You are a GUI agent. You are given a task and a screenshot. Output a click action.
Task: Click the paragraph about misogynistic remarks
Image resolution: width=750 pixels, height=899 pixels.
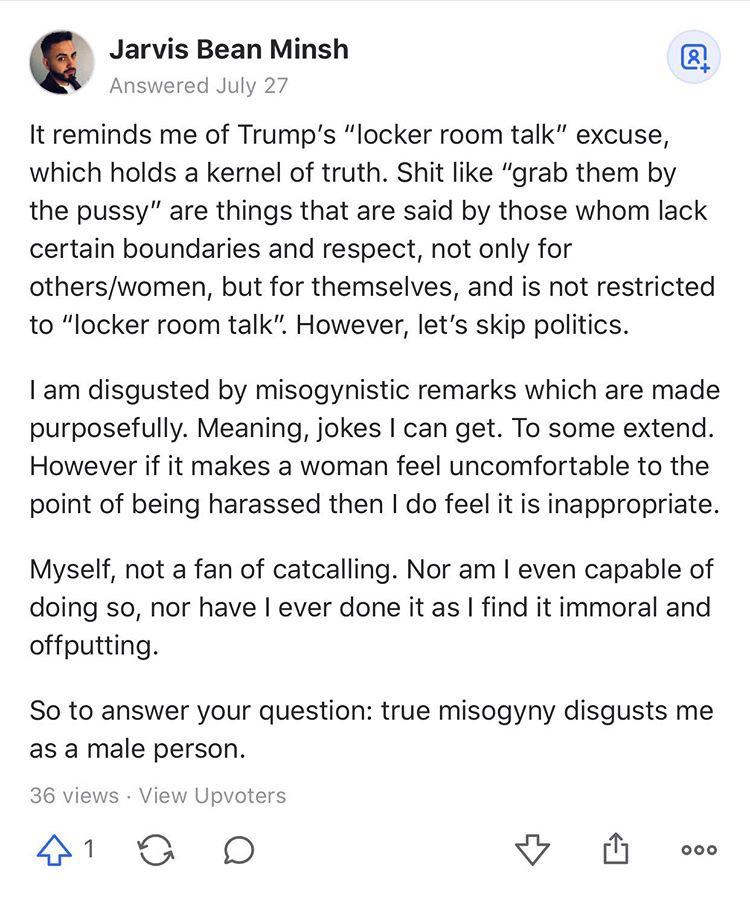[x=374, y=447]
